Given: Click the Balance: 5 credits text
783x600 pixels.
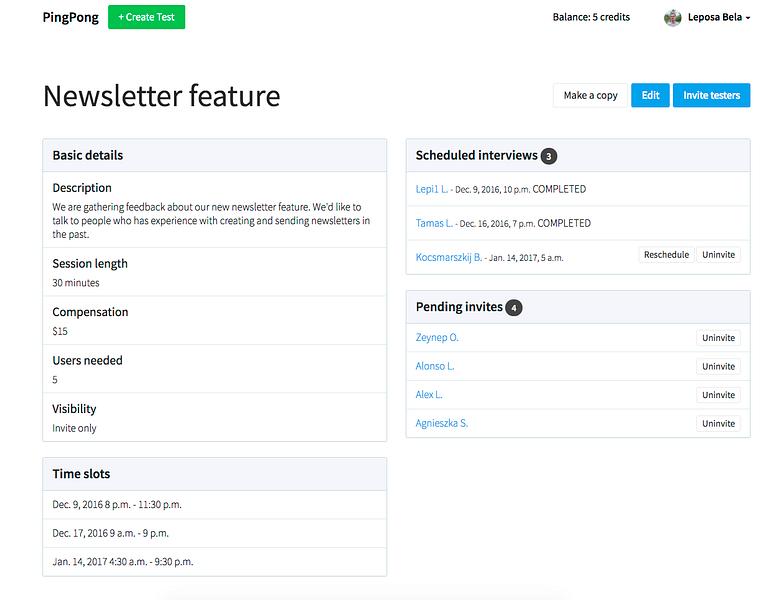Looking at the screenshot, I should (x=591, y=17).
